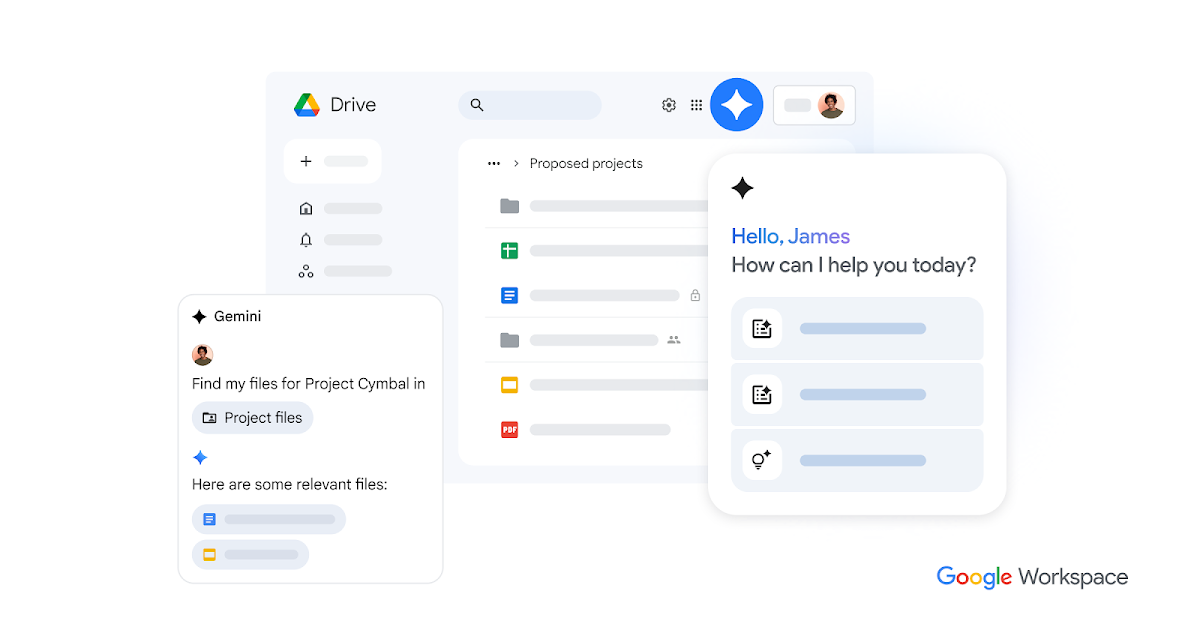Viewport: 1200px width, 630px height.
Task: Open Drive settings gear icon
Action: click(x=669, y=105)
